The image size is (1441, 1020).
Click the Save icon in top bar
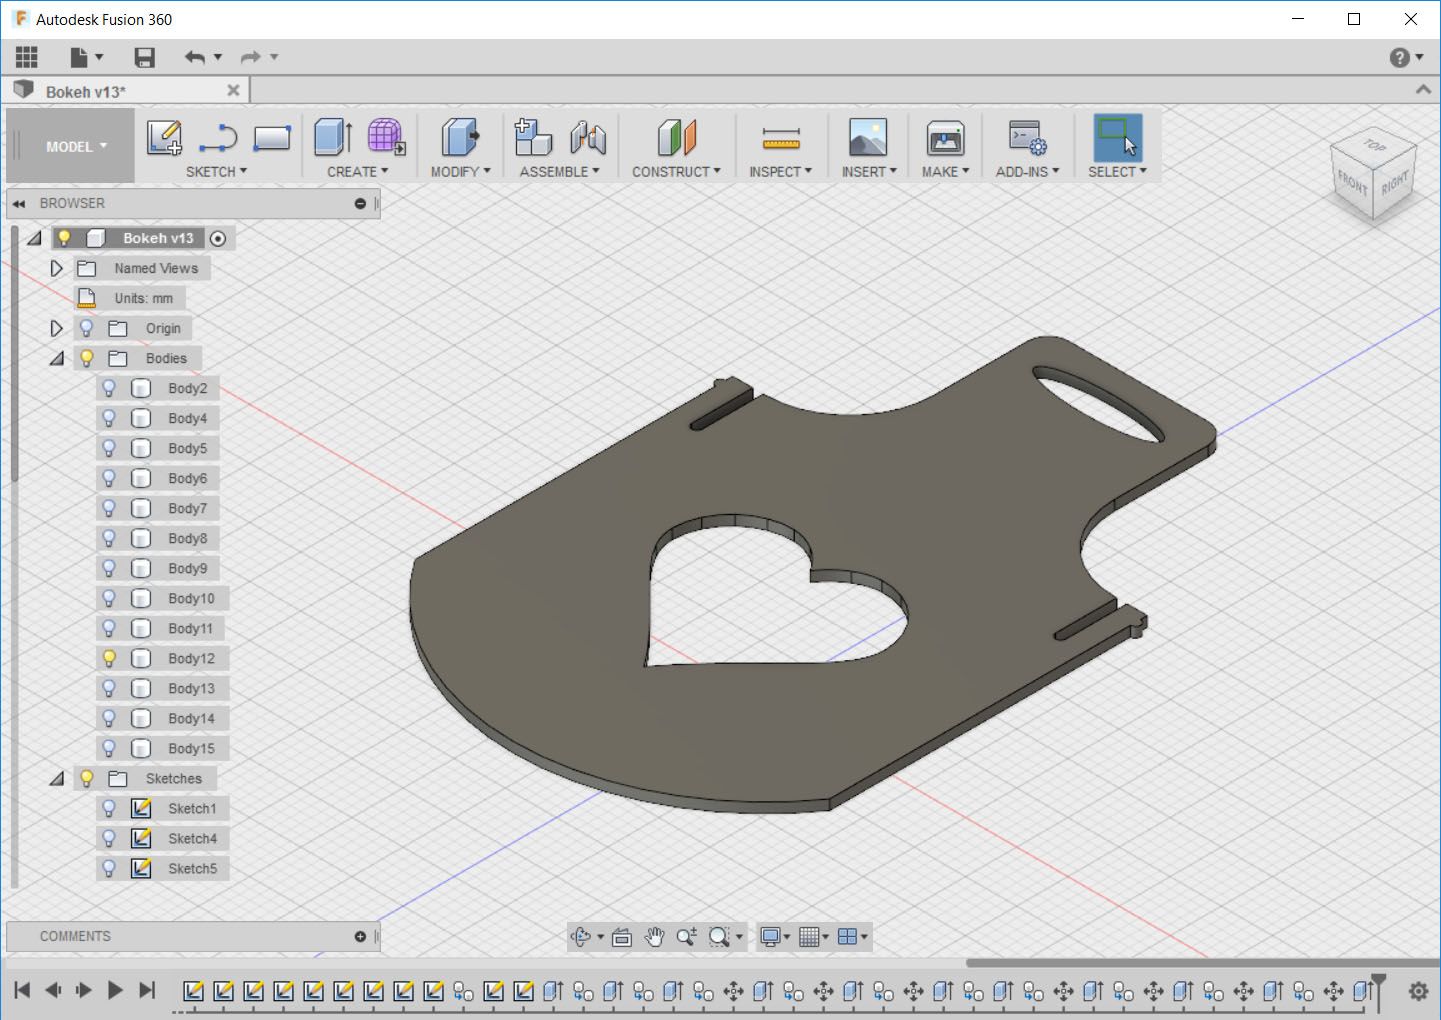145,57
